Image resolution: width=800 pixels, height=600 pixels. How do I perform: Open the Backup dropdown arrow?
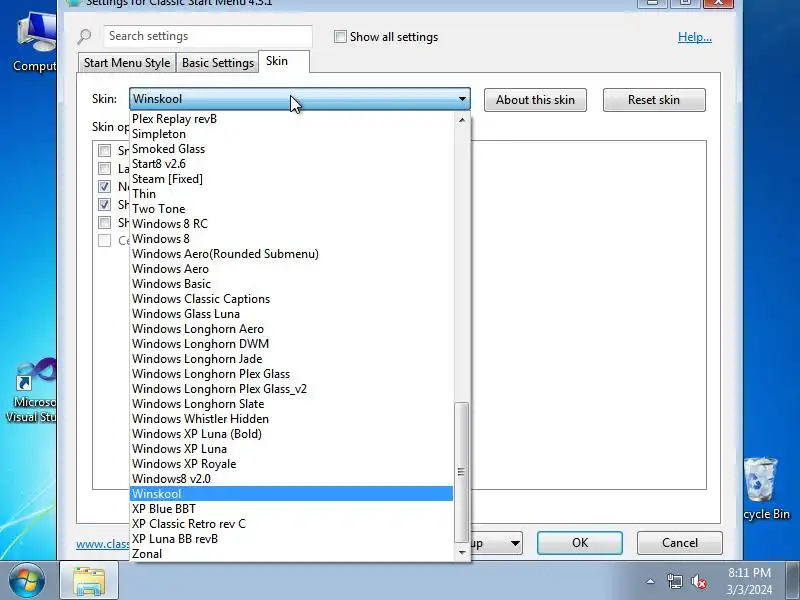(515, 543)
